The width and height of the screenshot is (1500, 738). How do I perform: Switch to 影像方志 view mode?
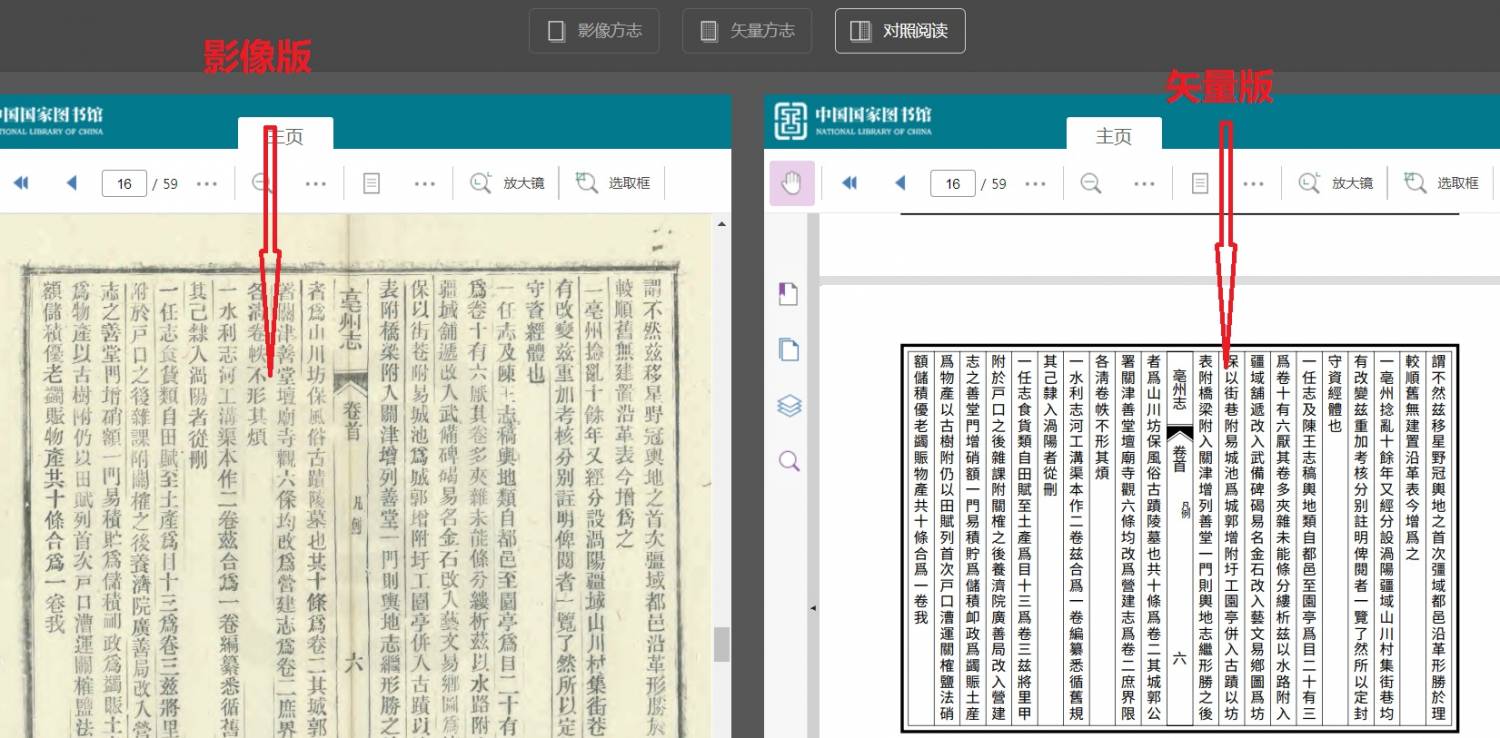pos(594,31)
